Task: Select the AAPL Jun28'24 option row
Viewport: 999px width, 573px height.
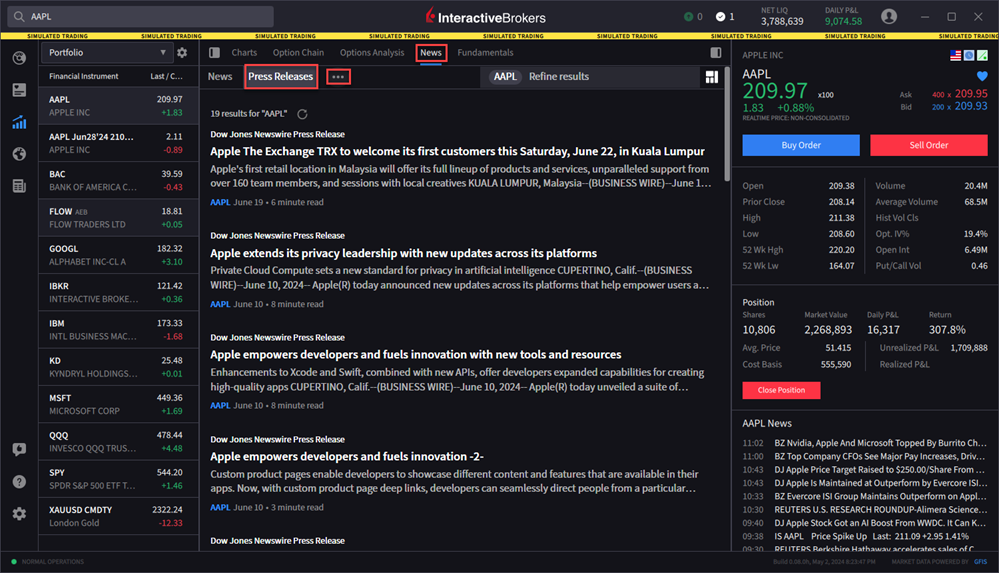Action: tap(119, 143)
